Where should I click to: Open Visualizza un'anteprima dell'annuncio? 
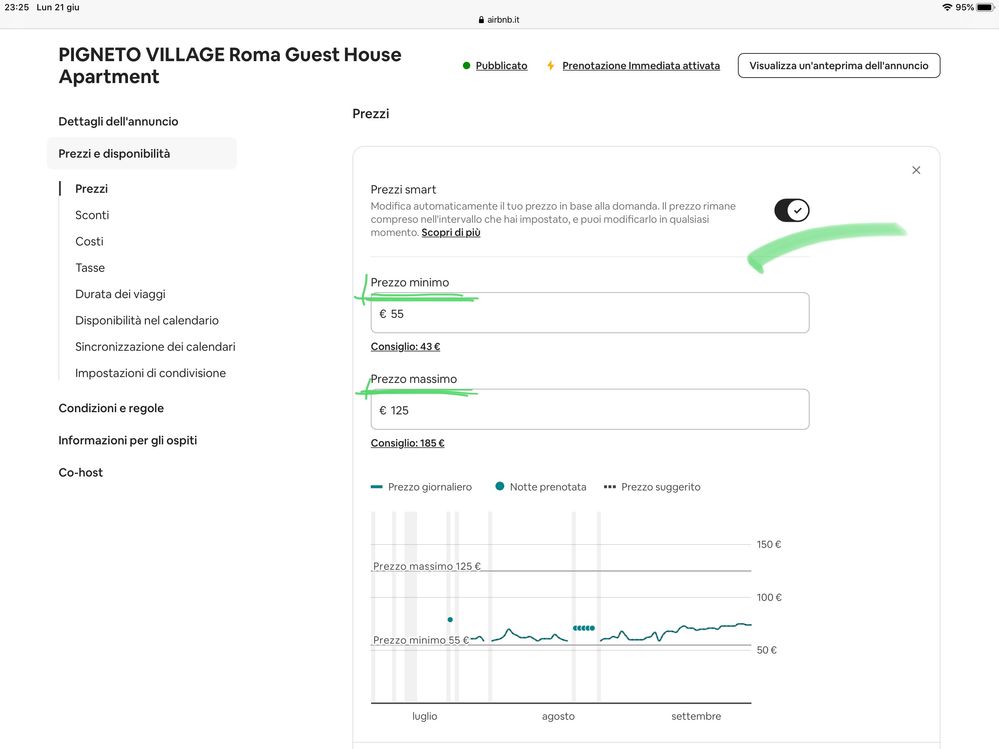(x=838, y=66)
